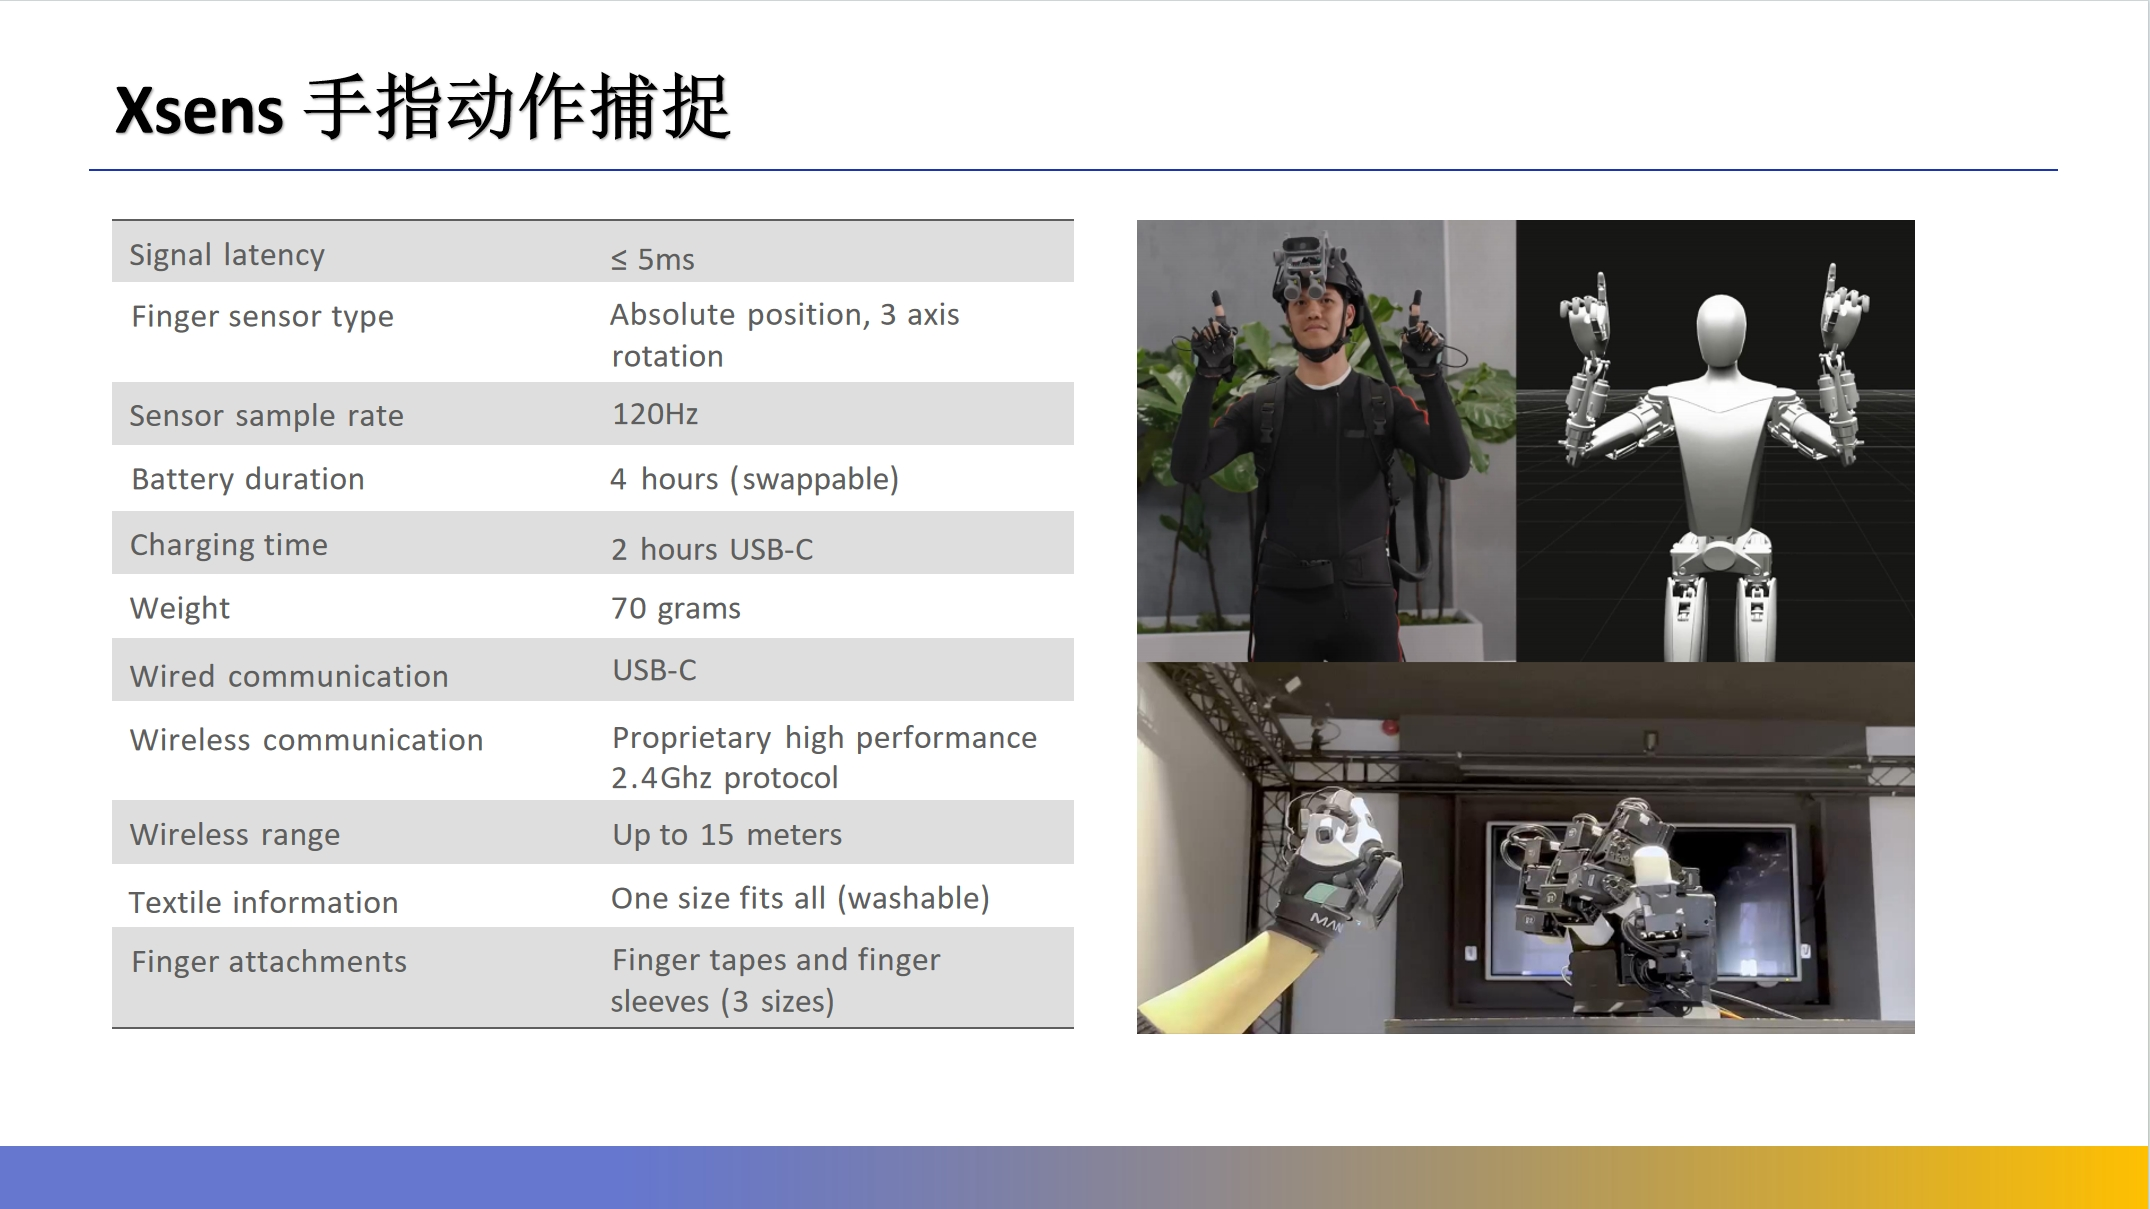2150x1209 pixels.
Task: Click the '2 hours USB-C' value
Action: click(x=712, y=549)
